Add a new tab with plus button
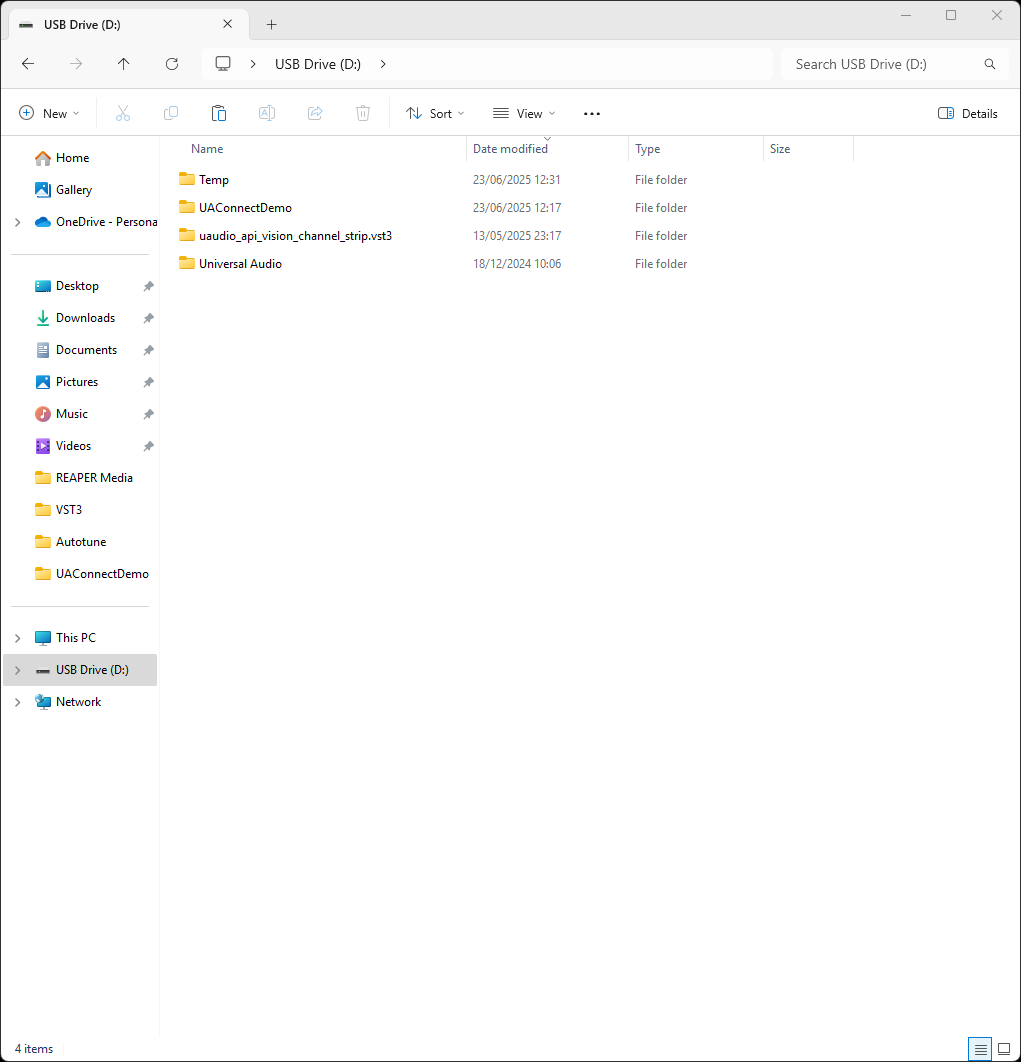The height and width of the screenshot is (1062, 1021). [271, 24]
